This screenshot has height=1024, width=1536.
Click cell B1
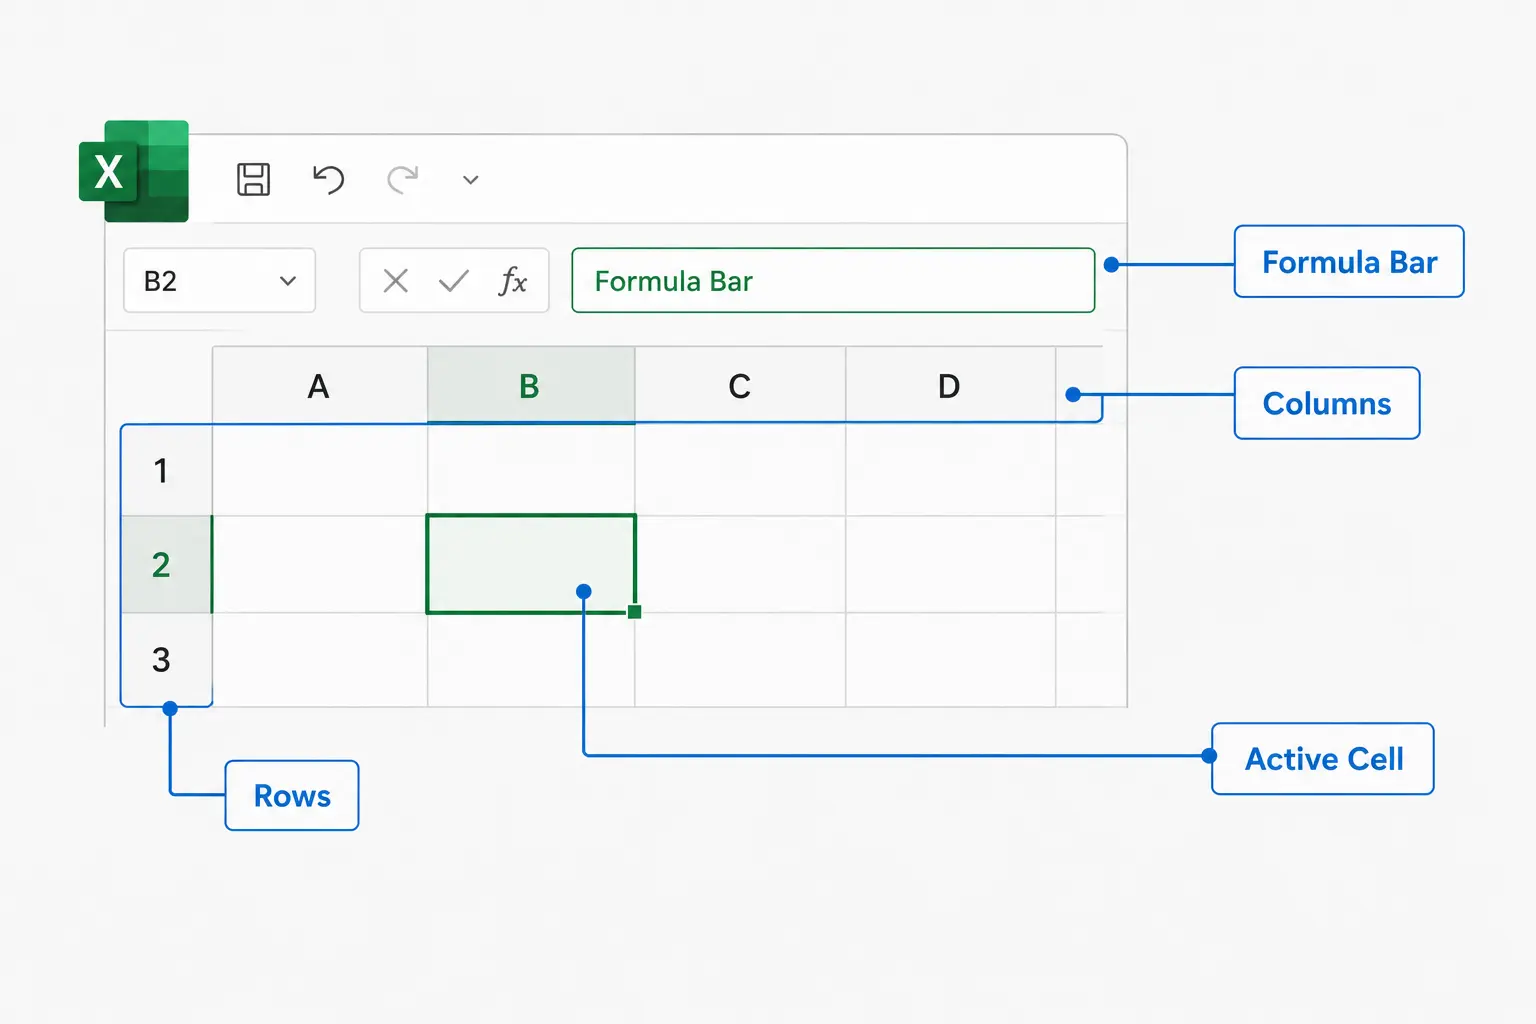[x=531, y=470]
